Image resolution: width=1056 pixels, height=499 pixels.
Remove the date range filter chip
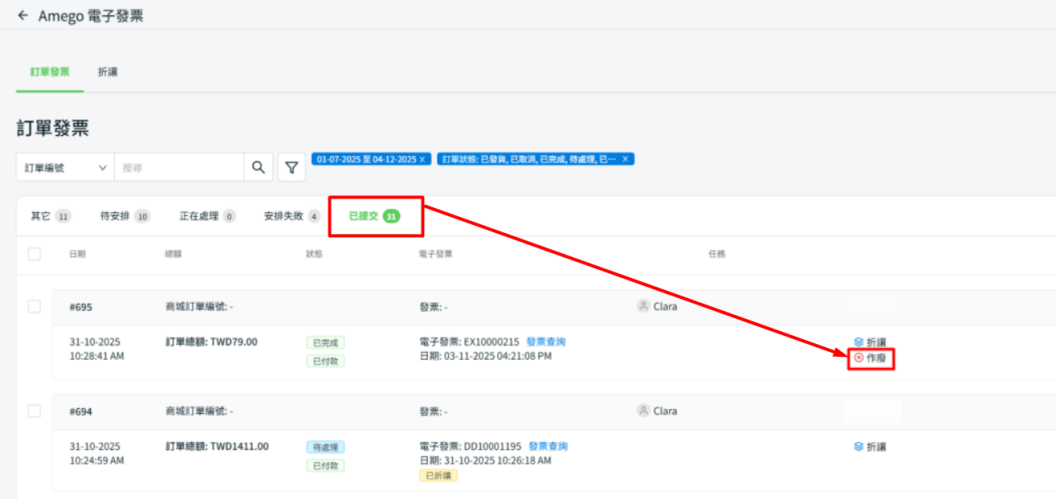(422, 159)
